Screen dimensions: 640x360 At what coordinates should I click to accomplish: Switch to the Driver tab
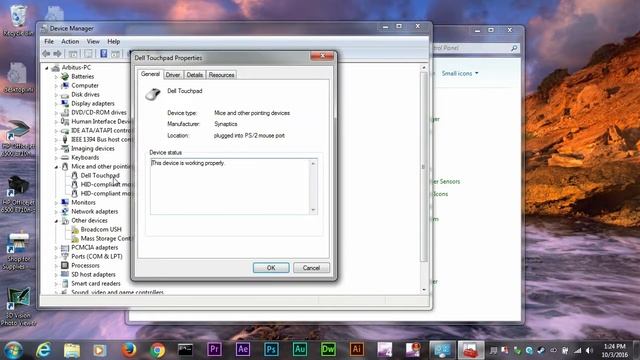tap(173, 75)
